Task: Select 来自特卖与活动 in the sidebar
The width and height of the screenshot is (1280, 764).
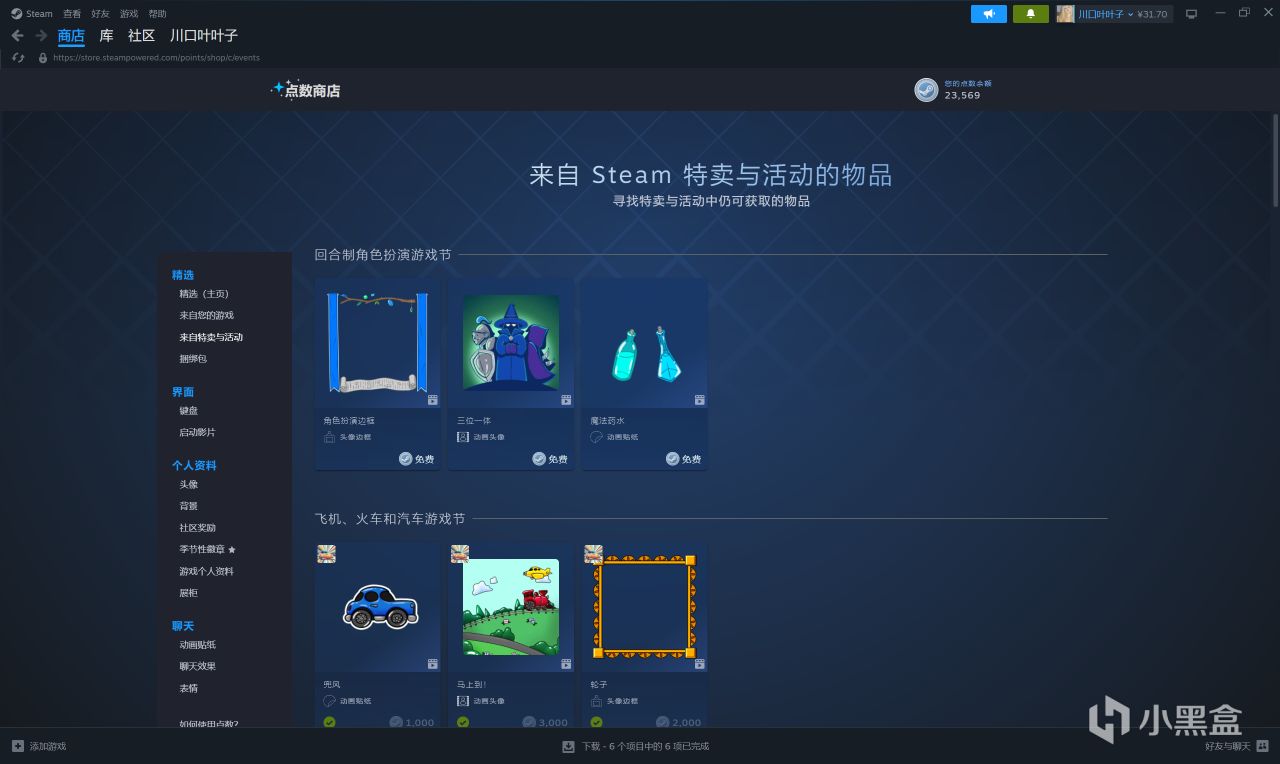Action: tap(211, 338)
